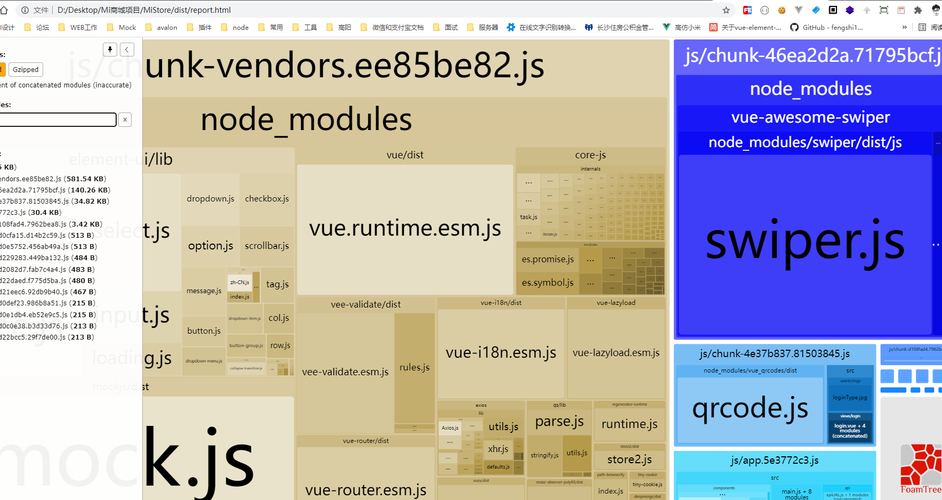Select the es.promise.js block in core-js
This screenshot has height=500, width=942.
pos(547,260)
